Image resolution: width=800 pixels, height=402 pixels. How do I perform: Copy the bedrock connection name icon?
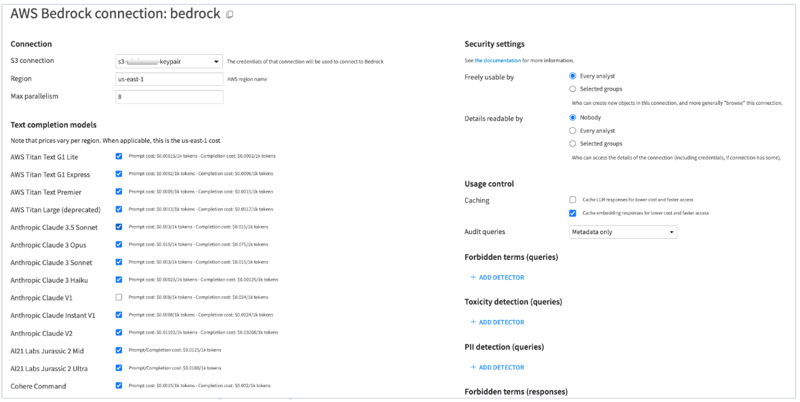(x=230, y=15)
